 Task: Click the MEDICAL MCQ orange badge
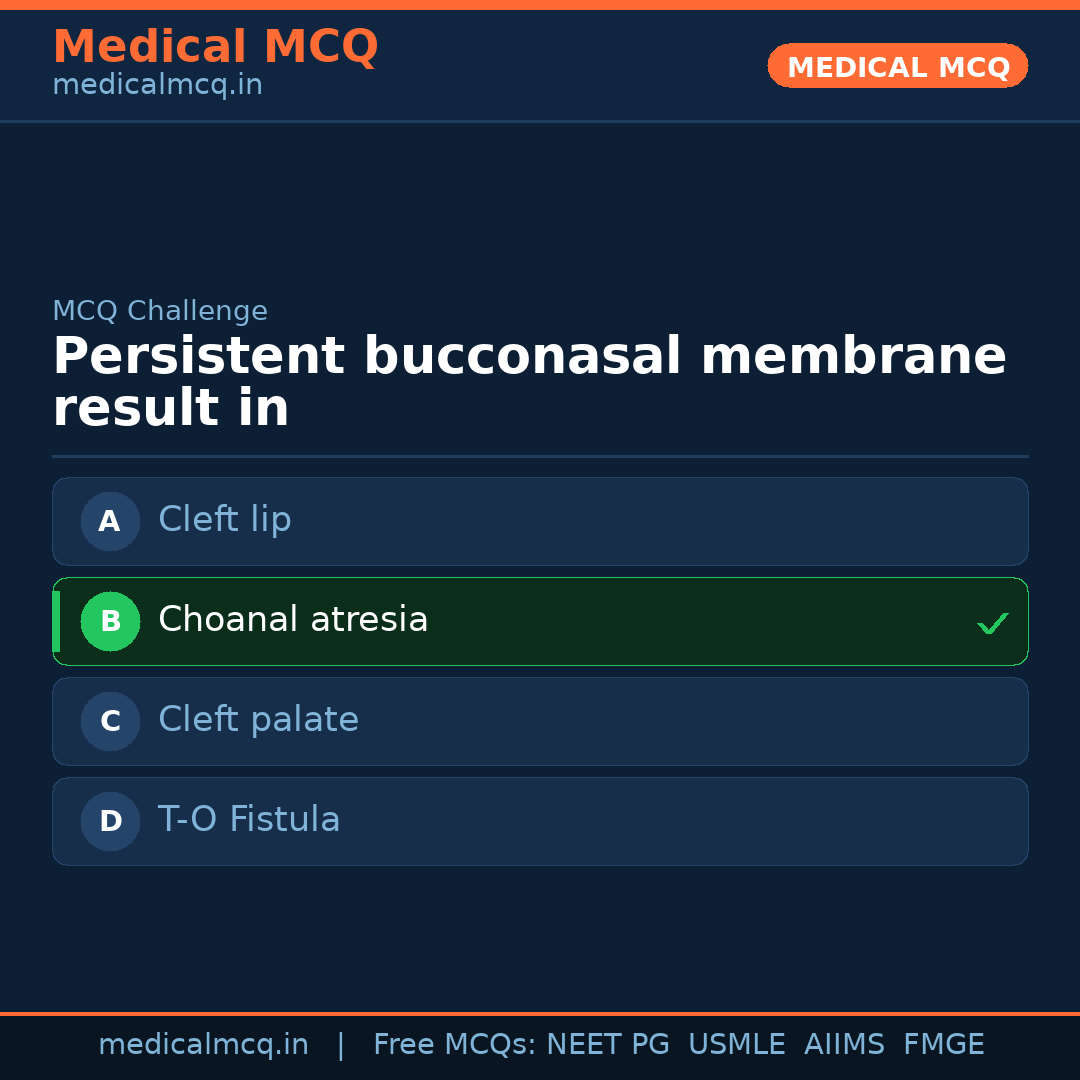point(897,66)
